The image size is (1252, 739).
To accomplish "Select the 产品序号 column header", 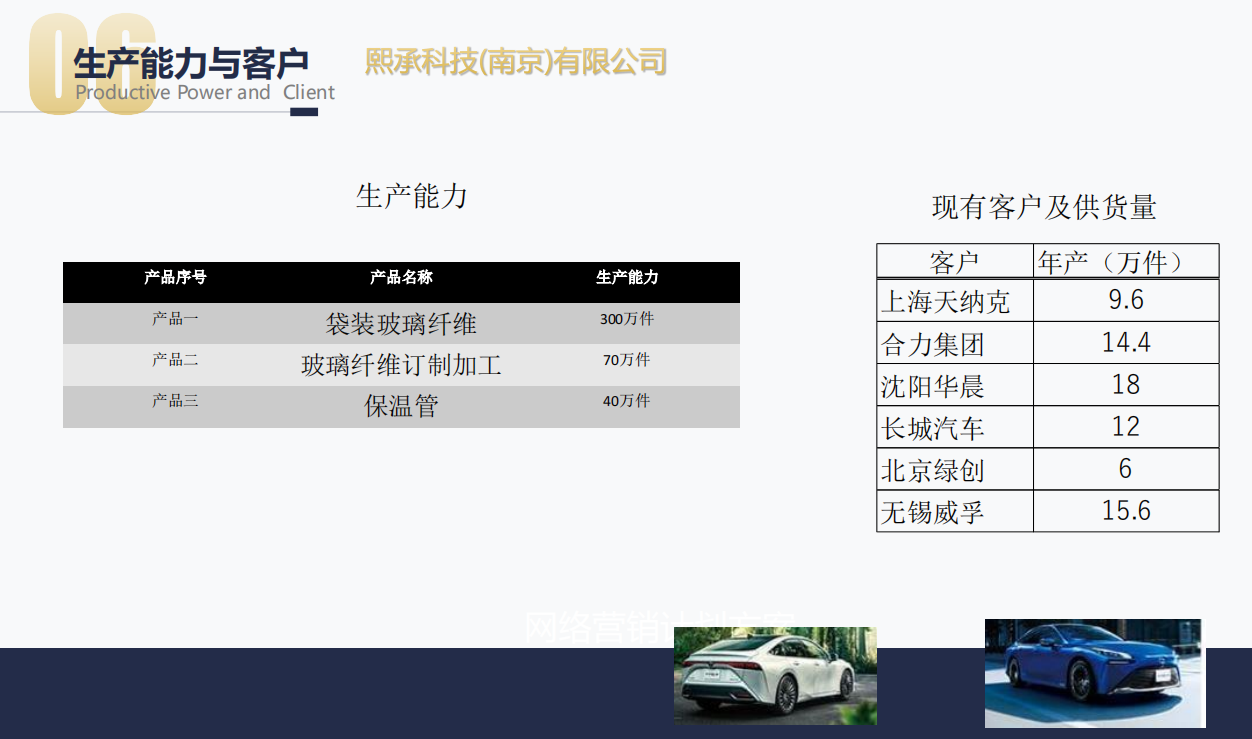I will tap(175, 277).
